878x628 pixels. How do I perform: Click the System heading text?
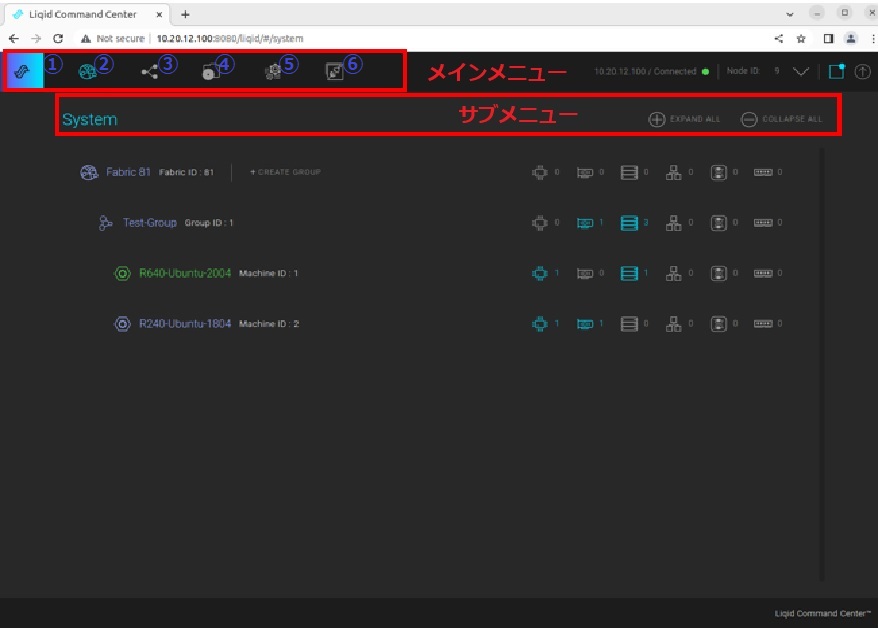coord(90,119)
